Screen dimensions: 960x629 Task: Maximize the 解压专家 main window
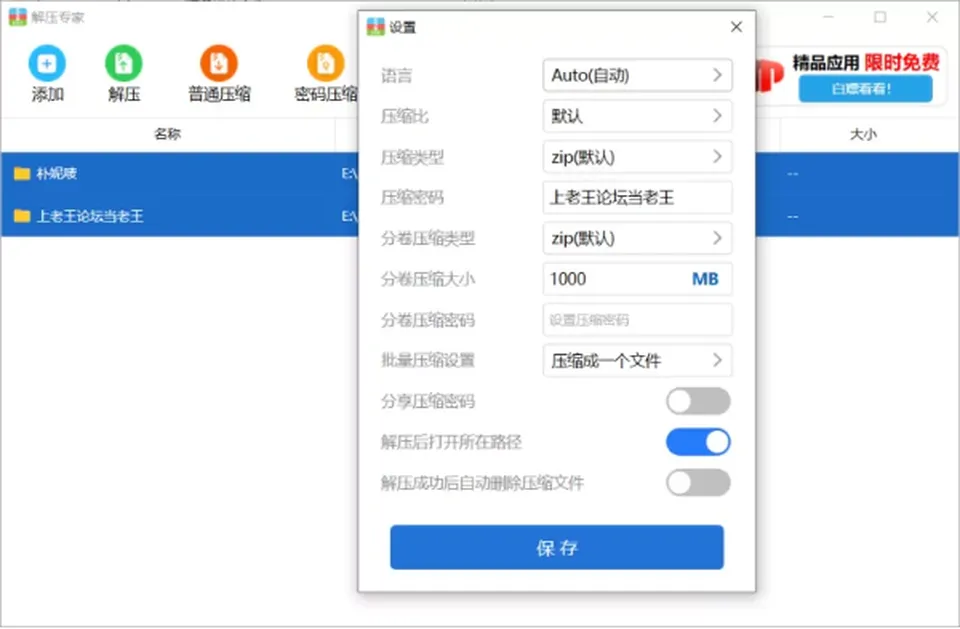coord(880,17)
